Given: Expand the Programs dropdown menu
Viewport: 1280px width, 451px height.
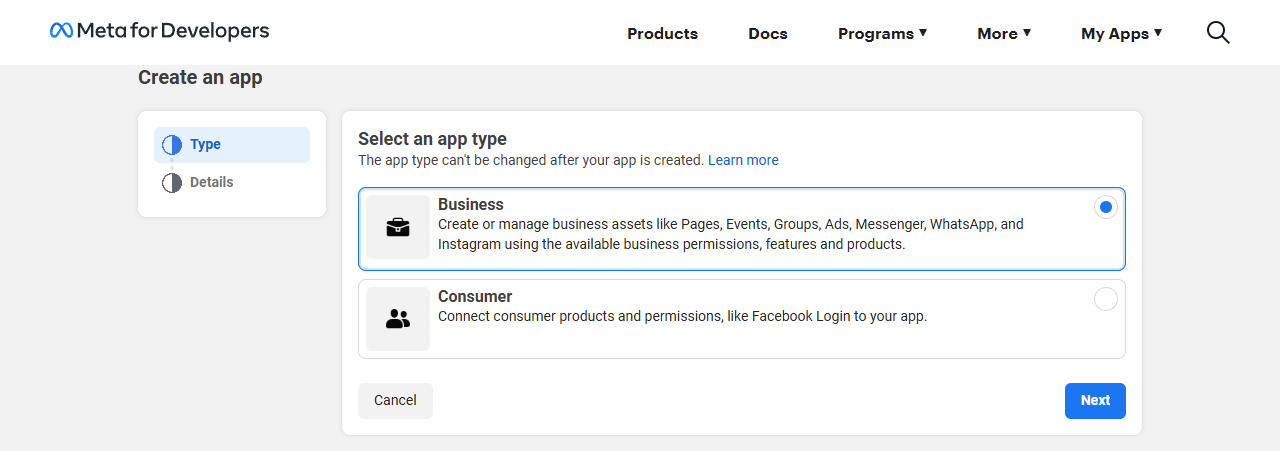Looking at the screenshot, I should tap(883, 33).
